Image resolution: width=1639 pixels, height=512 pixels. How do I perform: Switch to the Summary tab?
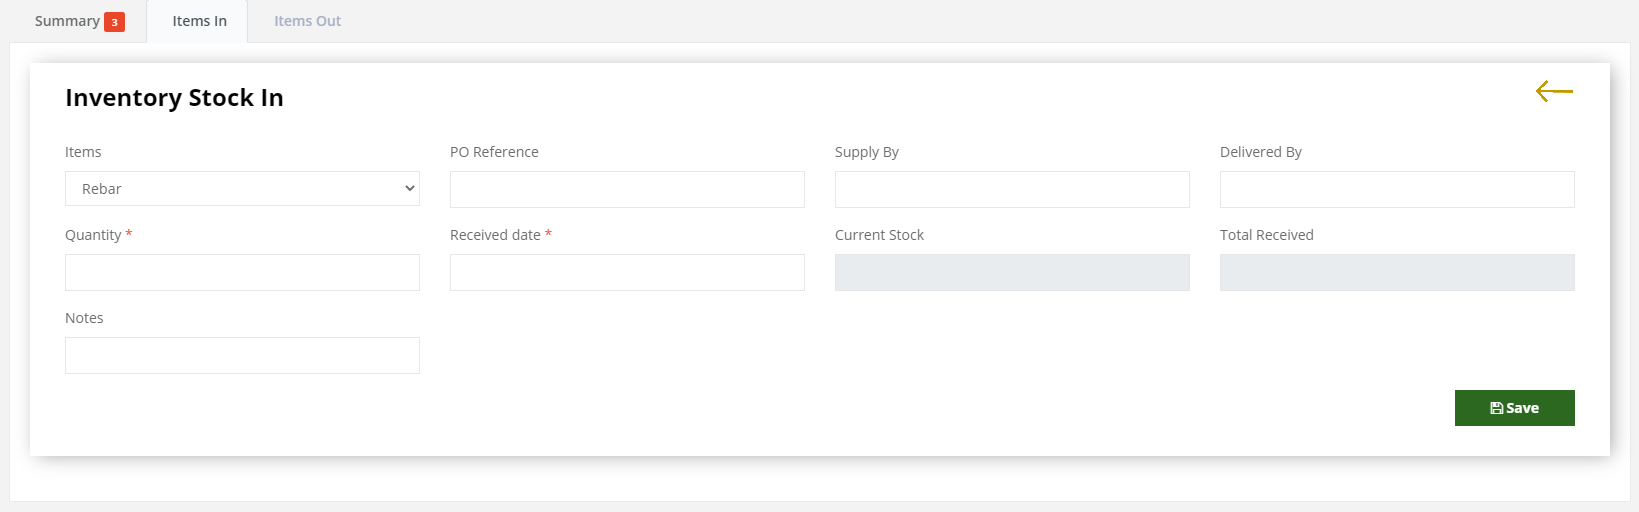tap(79, 21)
